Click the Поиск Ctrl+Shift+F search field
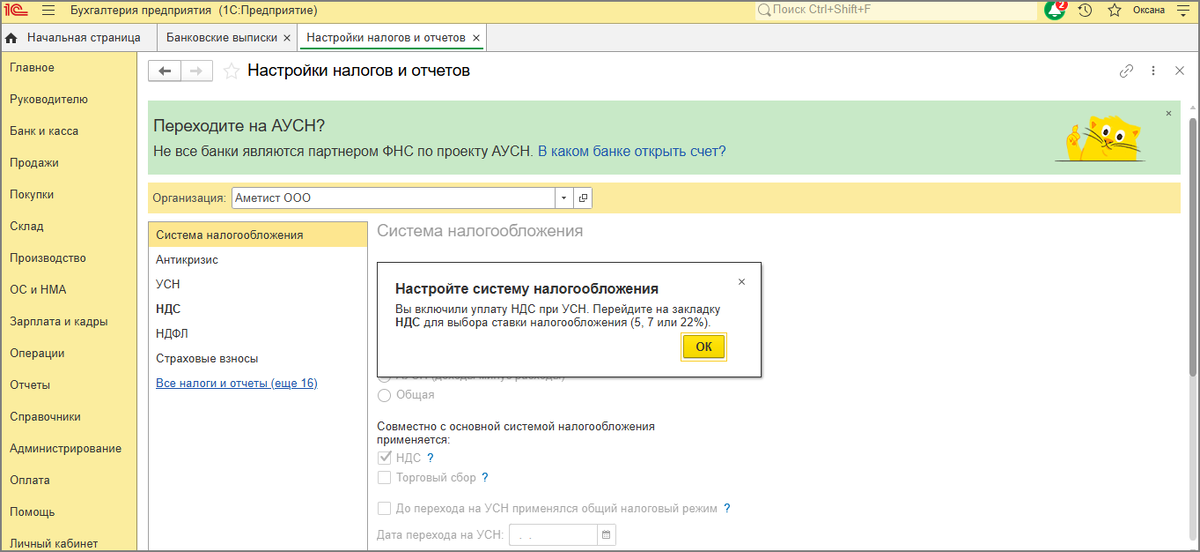The width and height of the screenshot is (1200, 552). [896, 10]
